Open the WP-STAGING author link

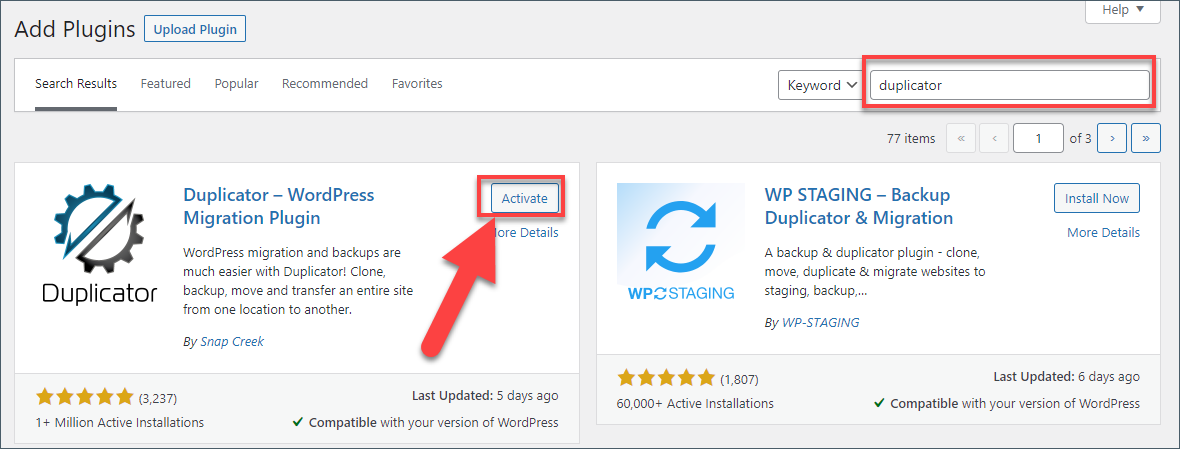coord(820,323)
